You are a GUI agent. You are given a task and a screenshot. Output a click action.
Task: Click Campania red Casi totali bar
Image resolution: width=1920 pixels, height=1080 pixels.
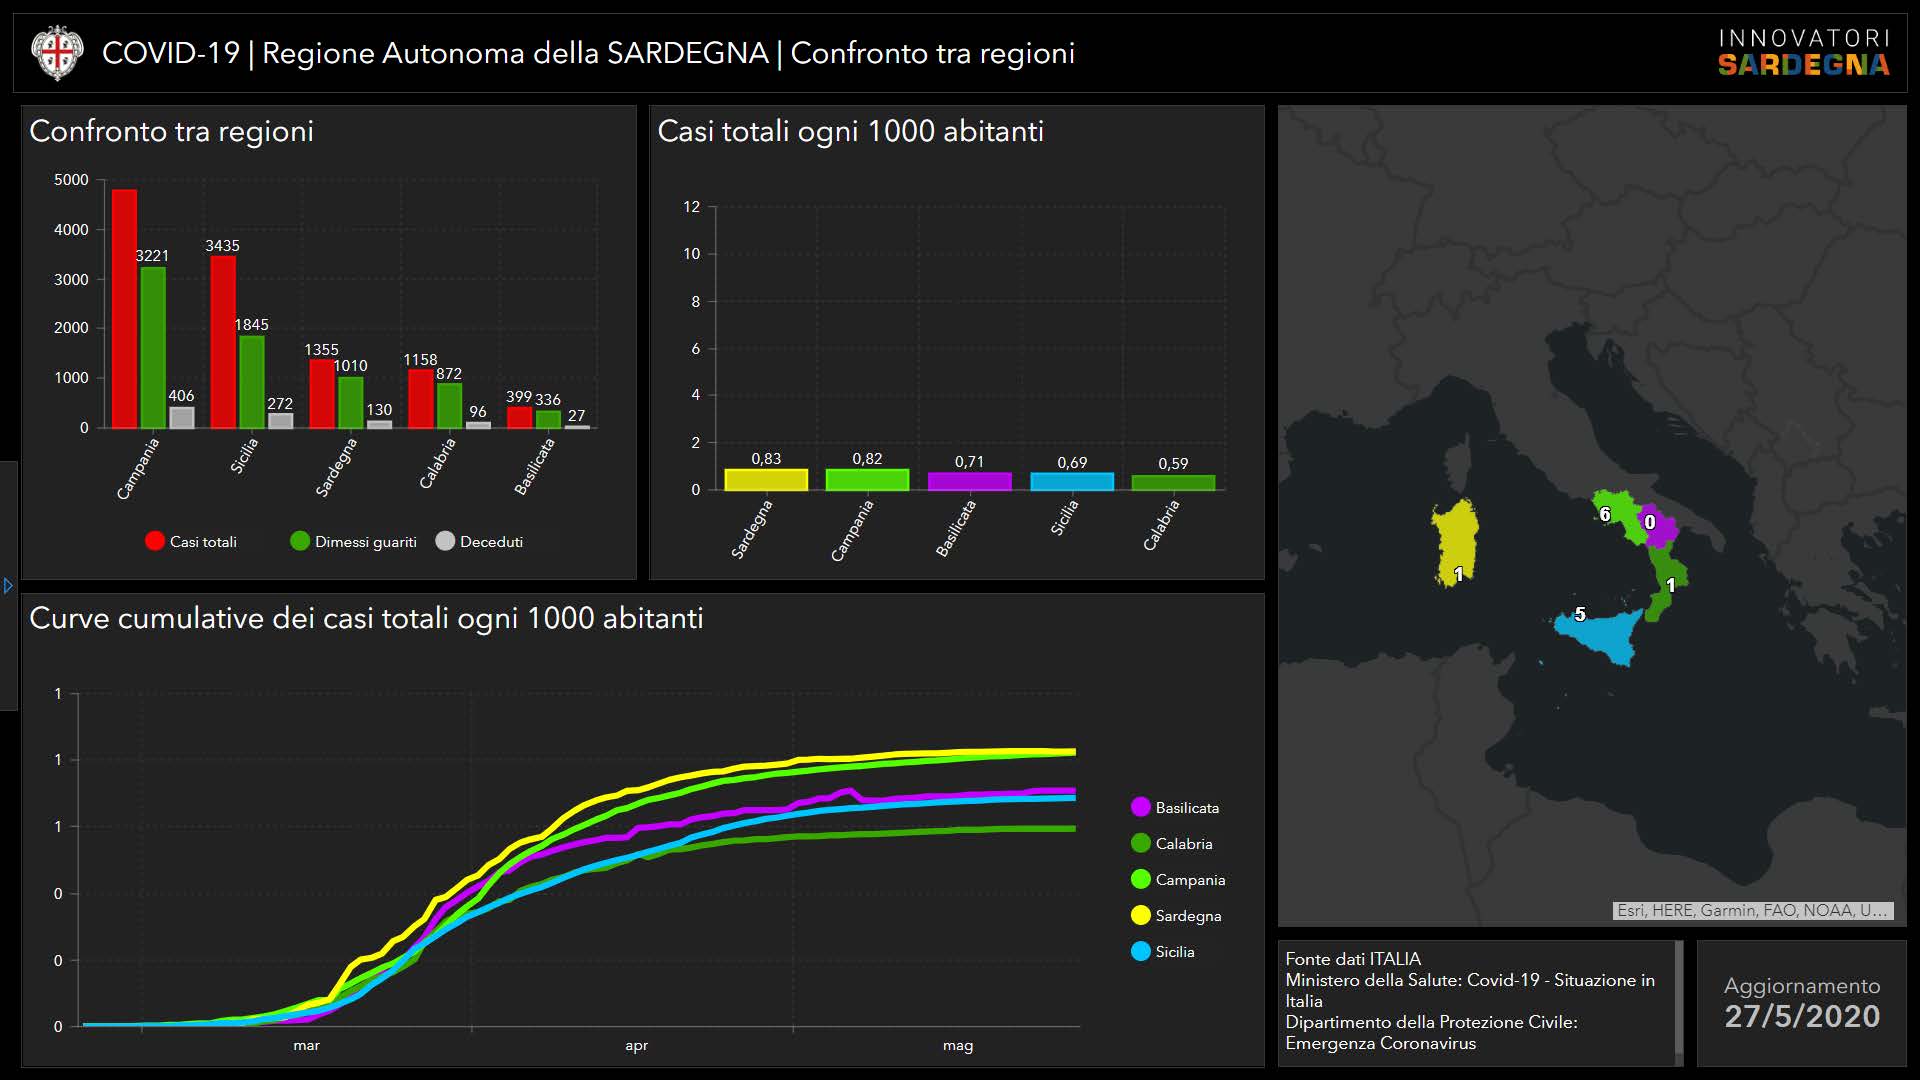(x=124, y=308)
